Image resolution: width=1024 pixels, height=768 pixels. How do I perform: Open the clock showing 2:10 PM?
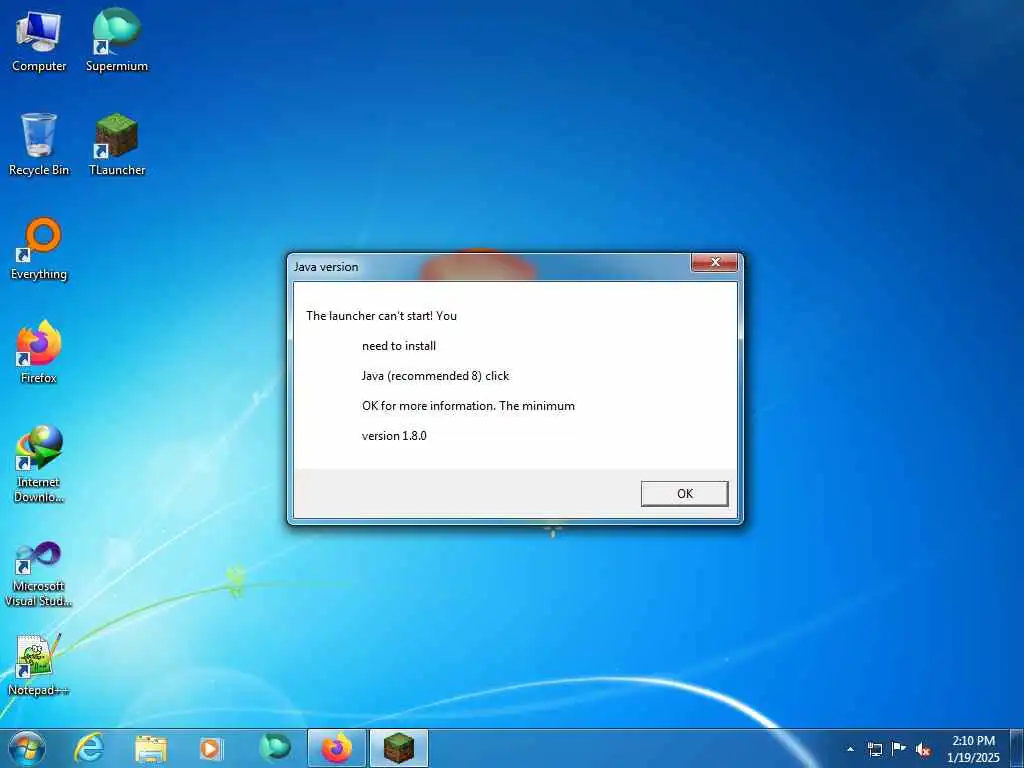click(973, 749)
